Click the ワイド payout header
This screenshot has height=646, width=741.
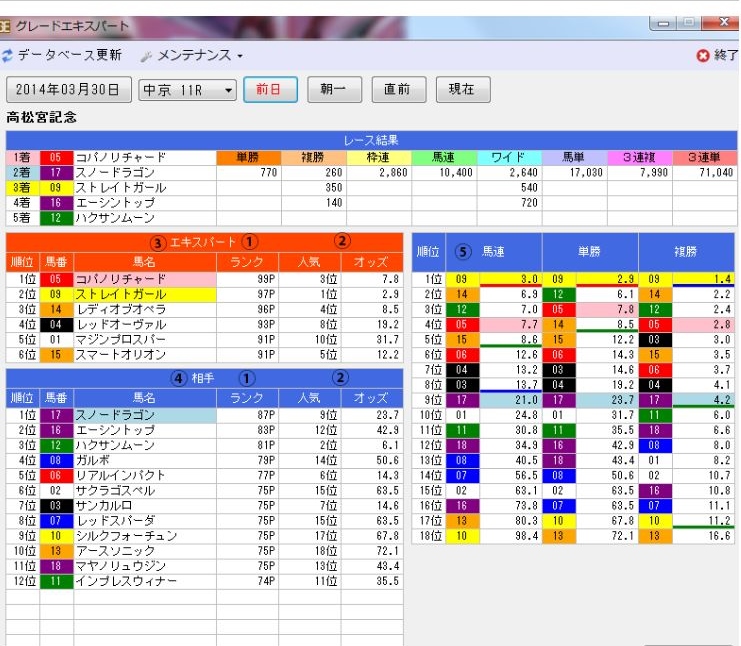(509, 157)
